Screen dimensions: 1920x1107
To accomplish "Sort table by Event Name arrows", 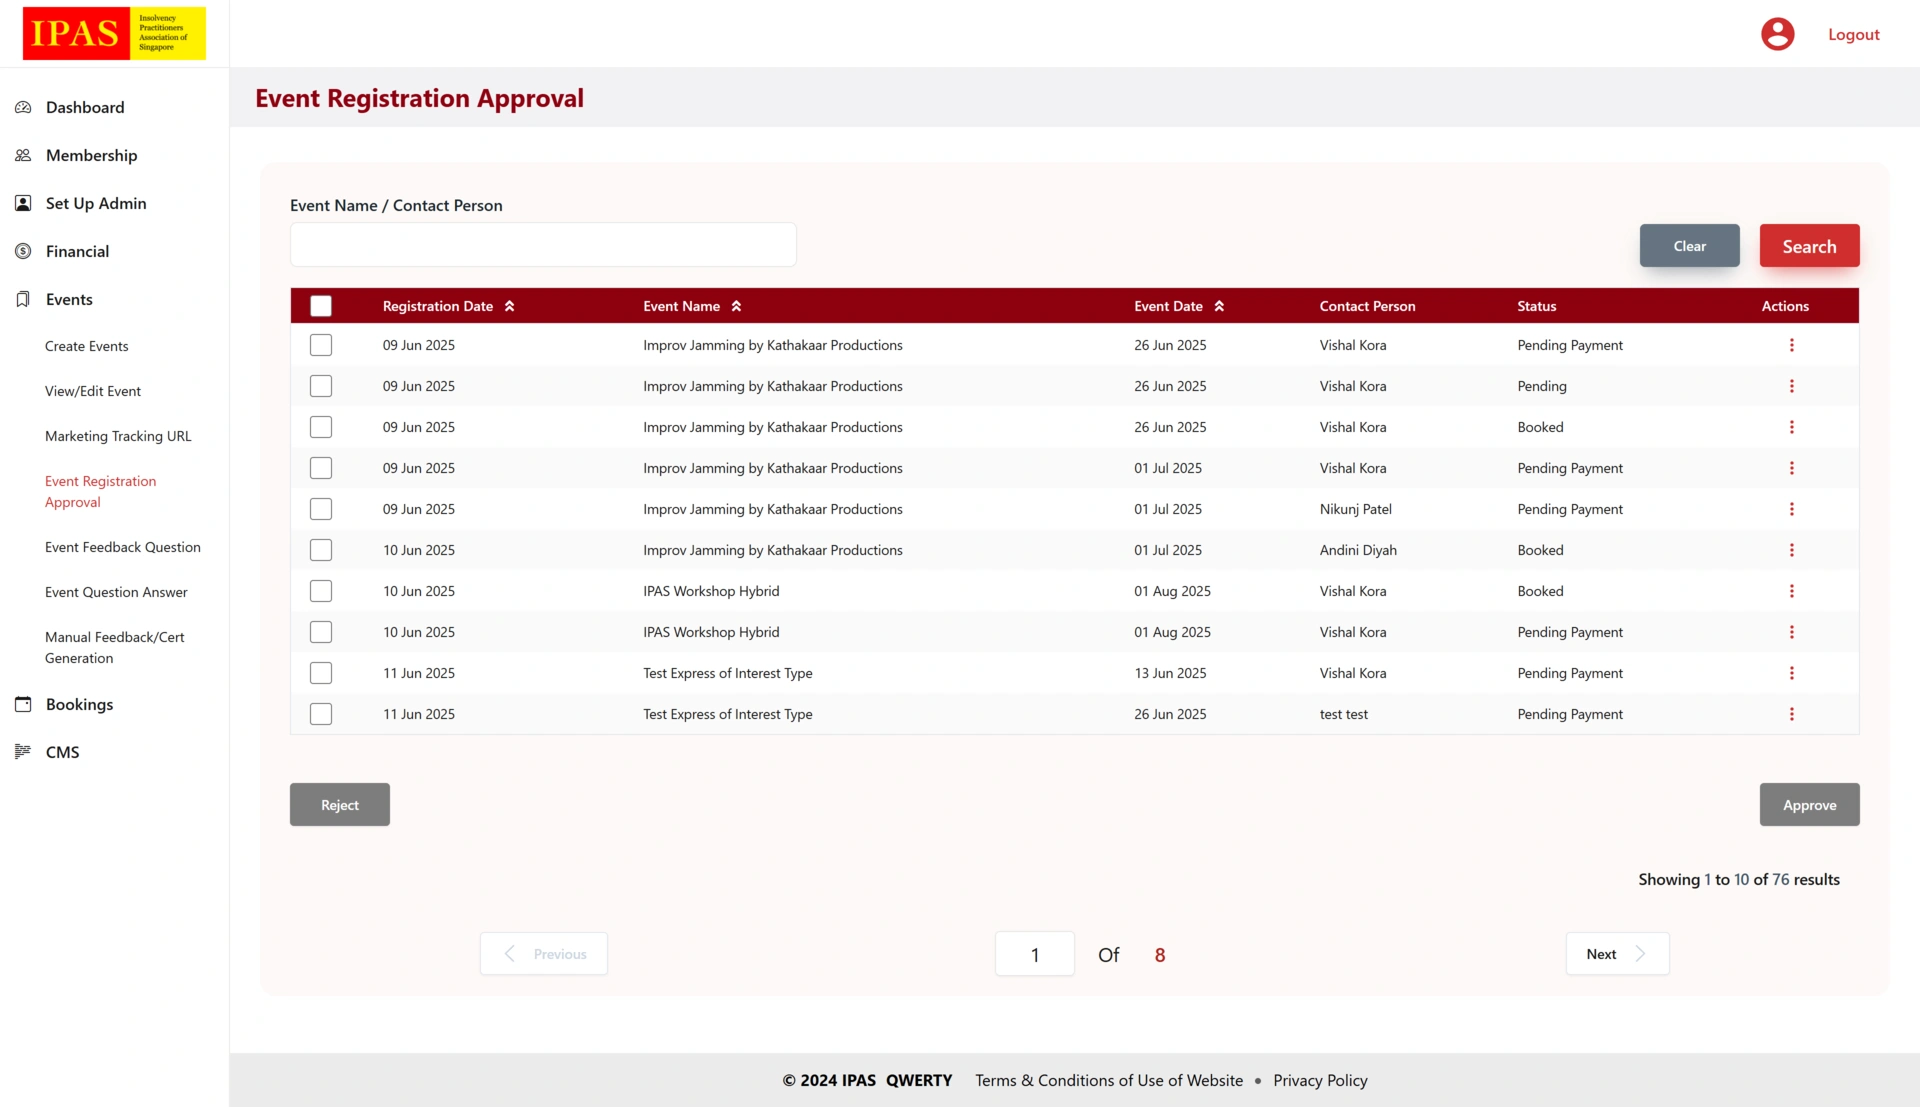I will pos(736,306).
